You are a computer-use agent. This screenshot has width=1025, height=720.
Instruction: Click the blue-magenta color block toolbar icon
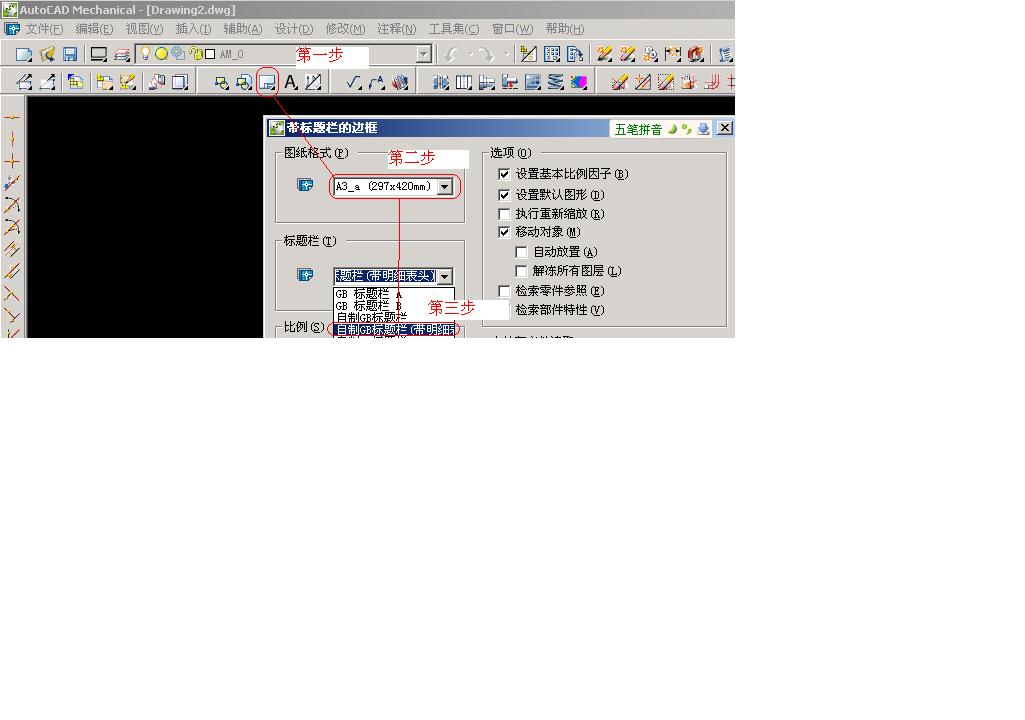[579, 82]
